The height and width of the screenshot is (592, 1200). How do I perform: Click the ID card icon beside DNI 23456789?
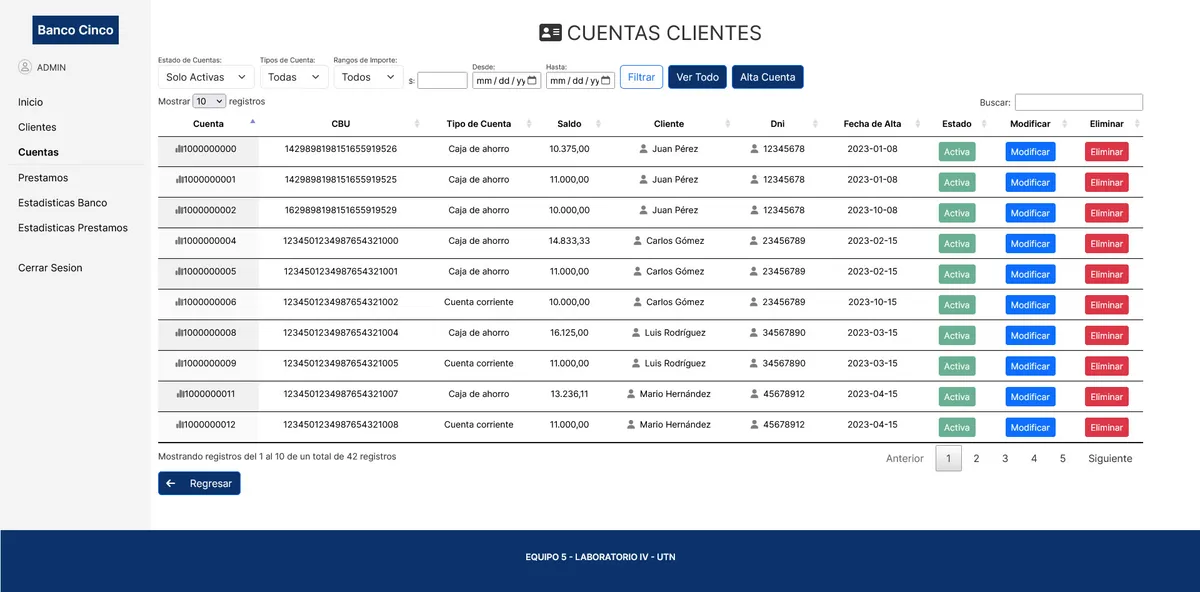click(751, 243)
